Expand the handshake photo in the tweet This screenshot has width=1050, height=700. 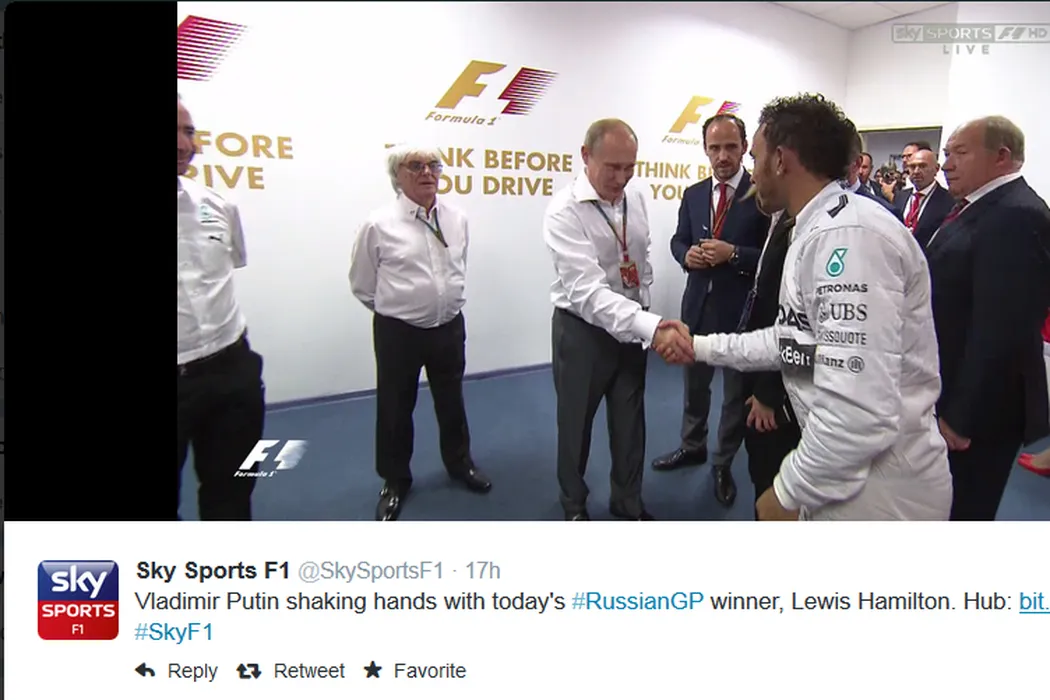[613, 261]
